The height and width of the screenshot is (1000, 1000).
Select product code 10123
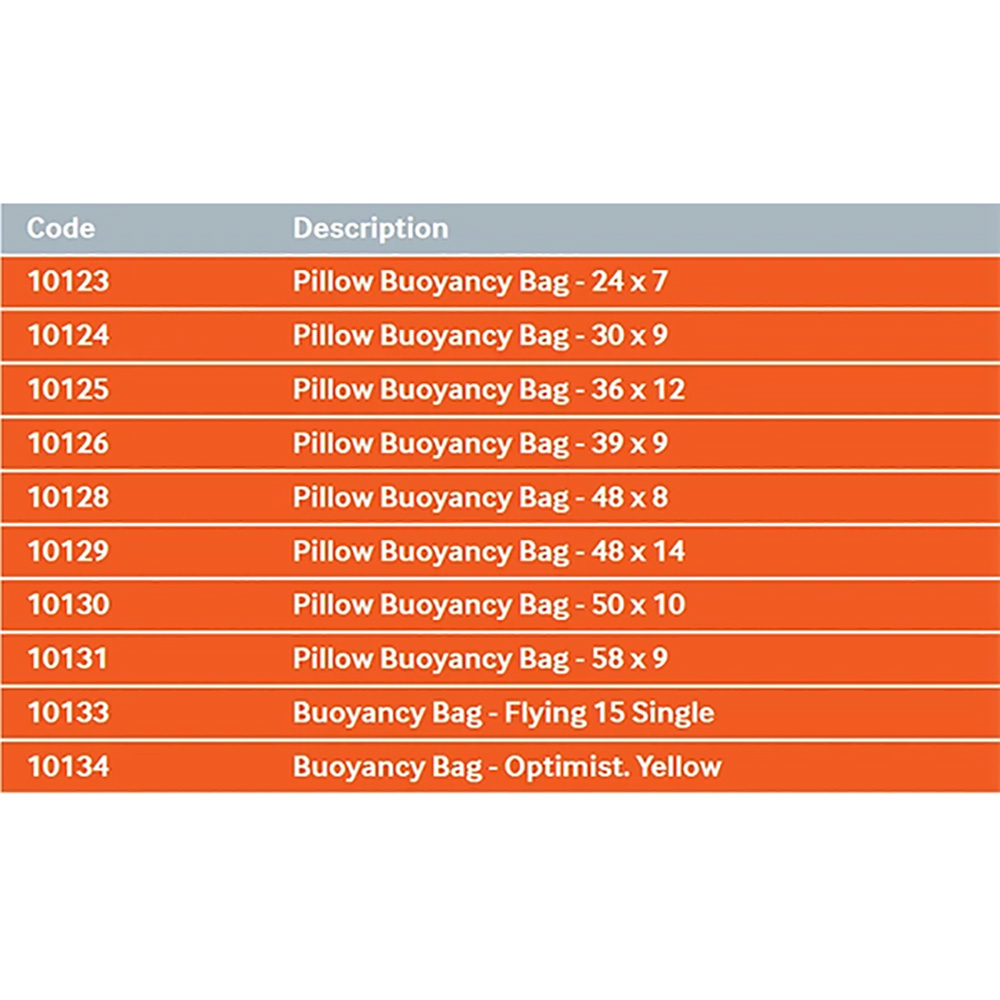tap(68, 282)
